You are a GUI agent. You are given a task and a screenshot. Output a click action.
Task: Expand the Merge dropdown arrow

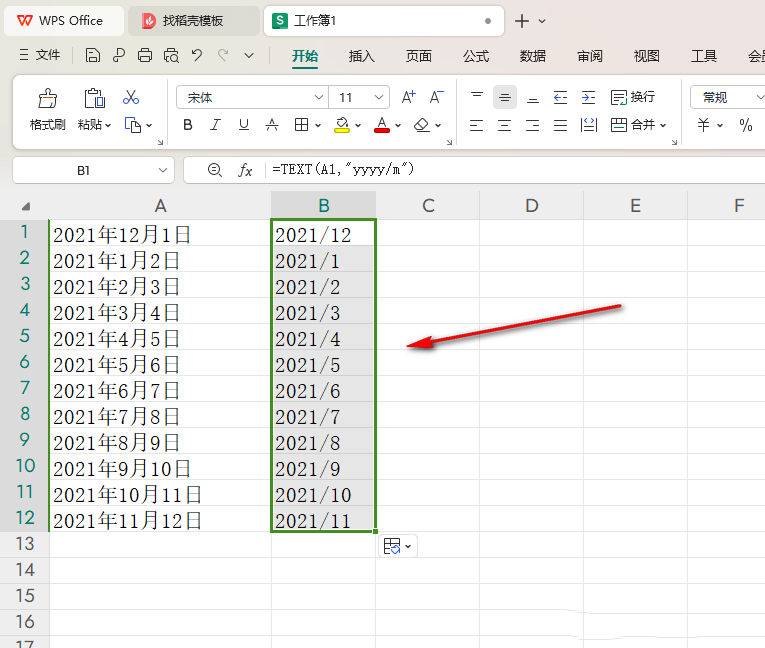663,126
